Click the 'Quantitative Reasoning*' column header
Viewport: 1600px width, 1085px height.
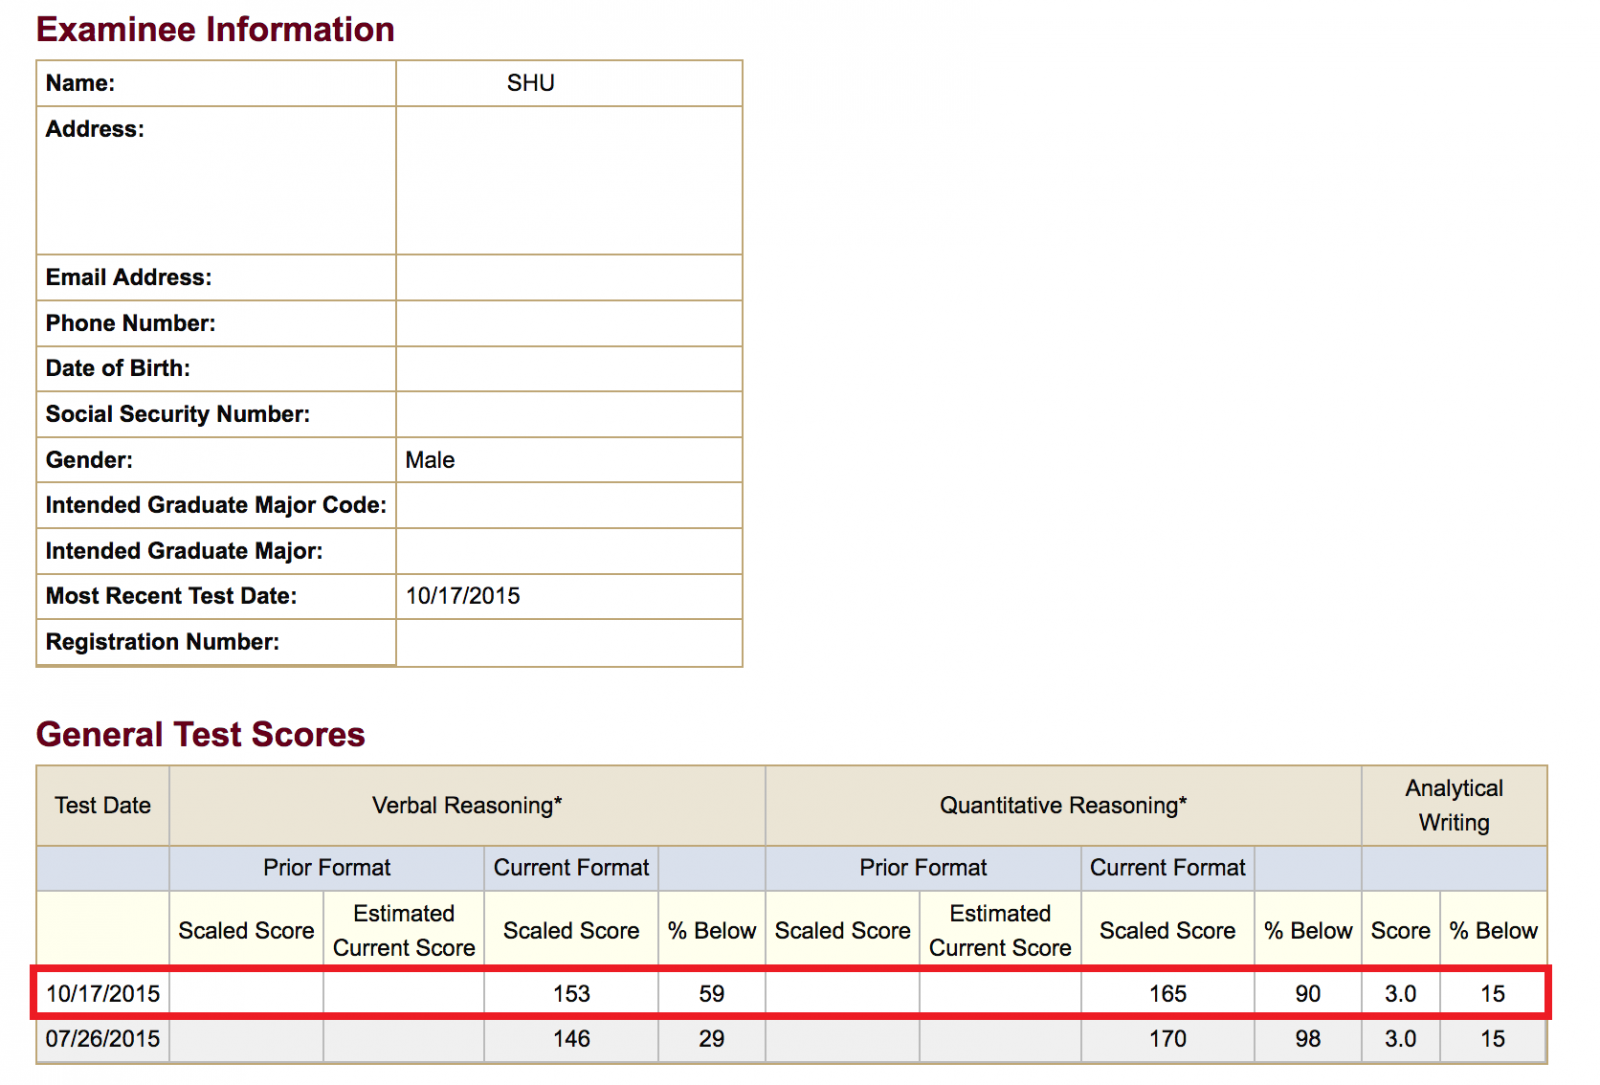tap(1063, 805)
